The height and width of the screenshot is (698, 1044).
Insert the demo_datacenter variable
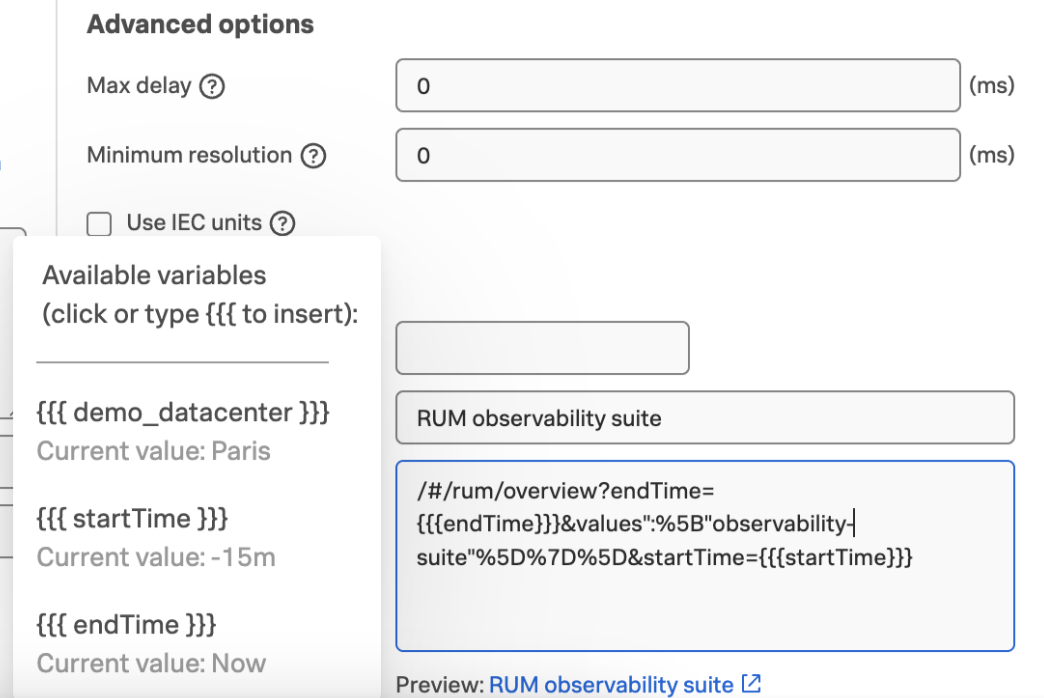pos(183,412)
